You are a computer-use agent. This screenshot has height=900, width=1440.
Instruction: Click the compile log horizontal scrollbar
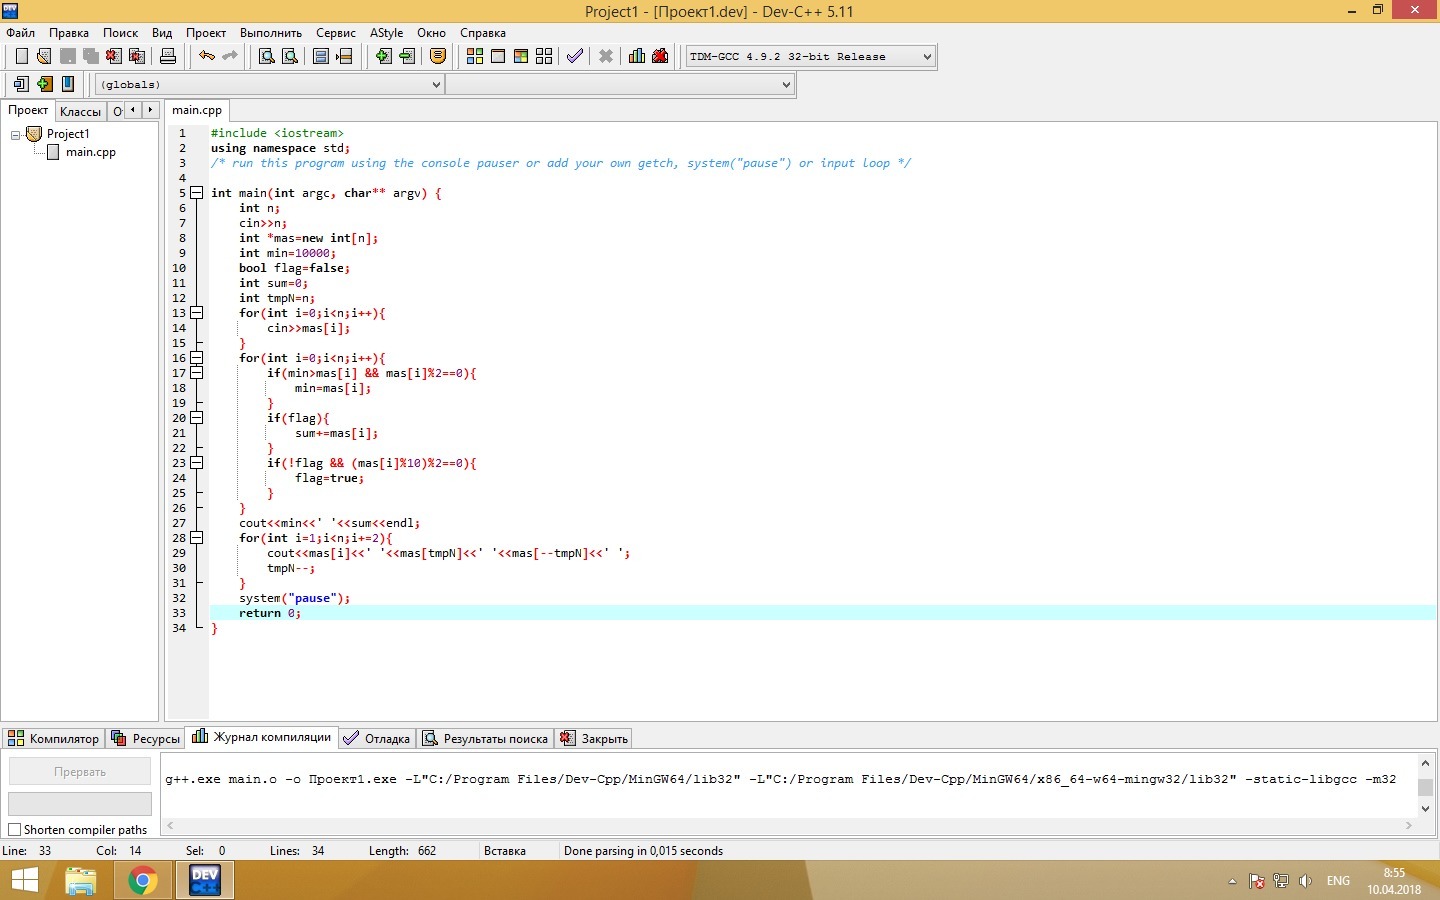(788, 825)
